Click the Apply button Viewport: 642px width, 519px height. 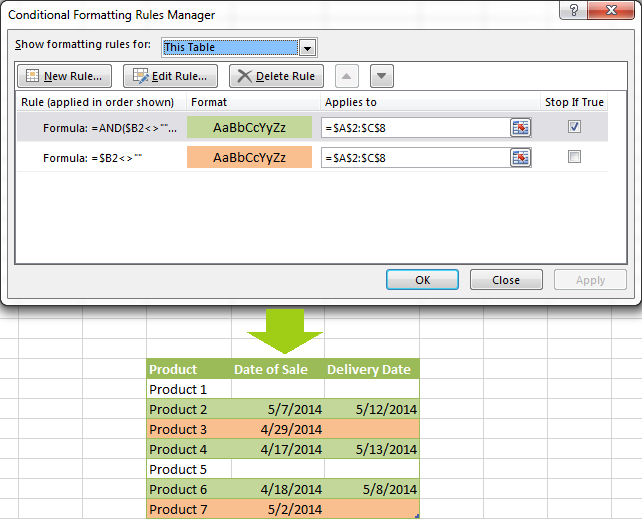click(x=590, y=280)
